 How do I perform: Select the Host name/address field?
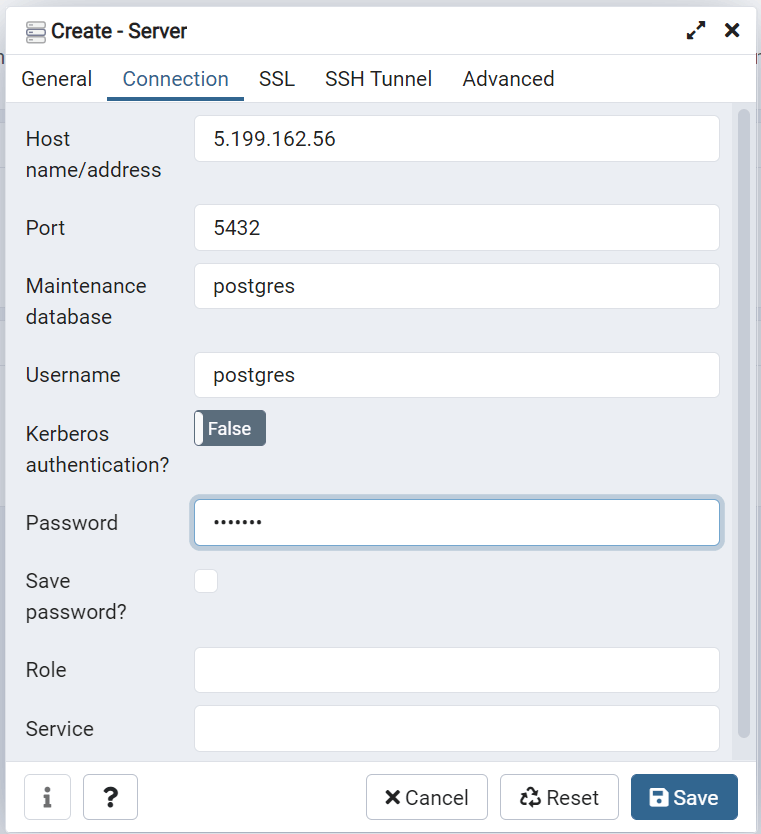[456, 139]
